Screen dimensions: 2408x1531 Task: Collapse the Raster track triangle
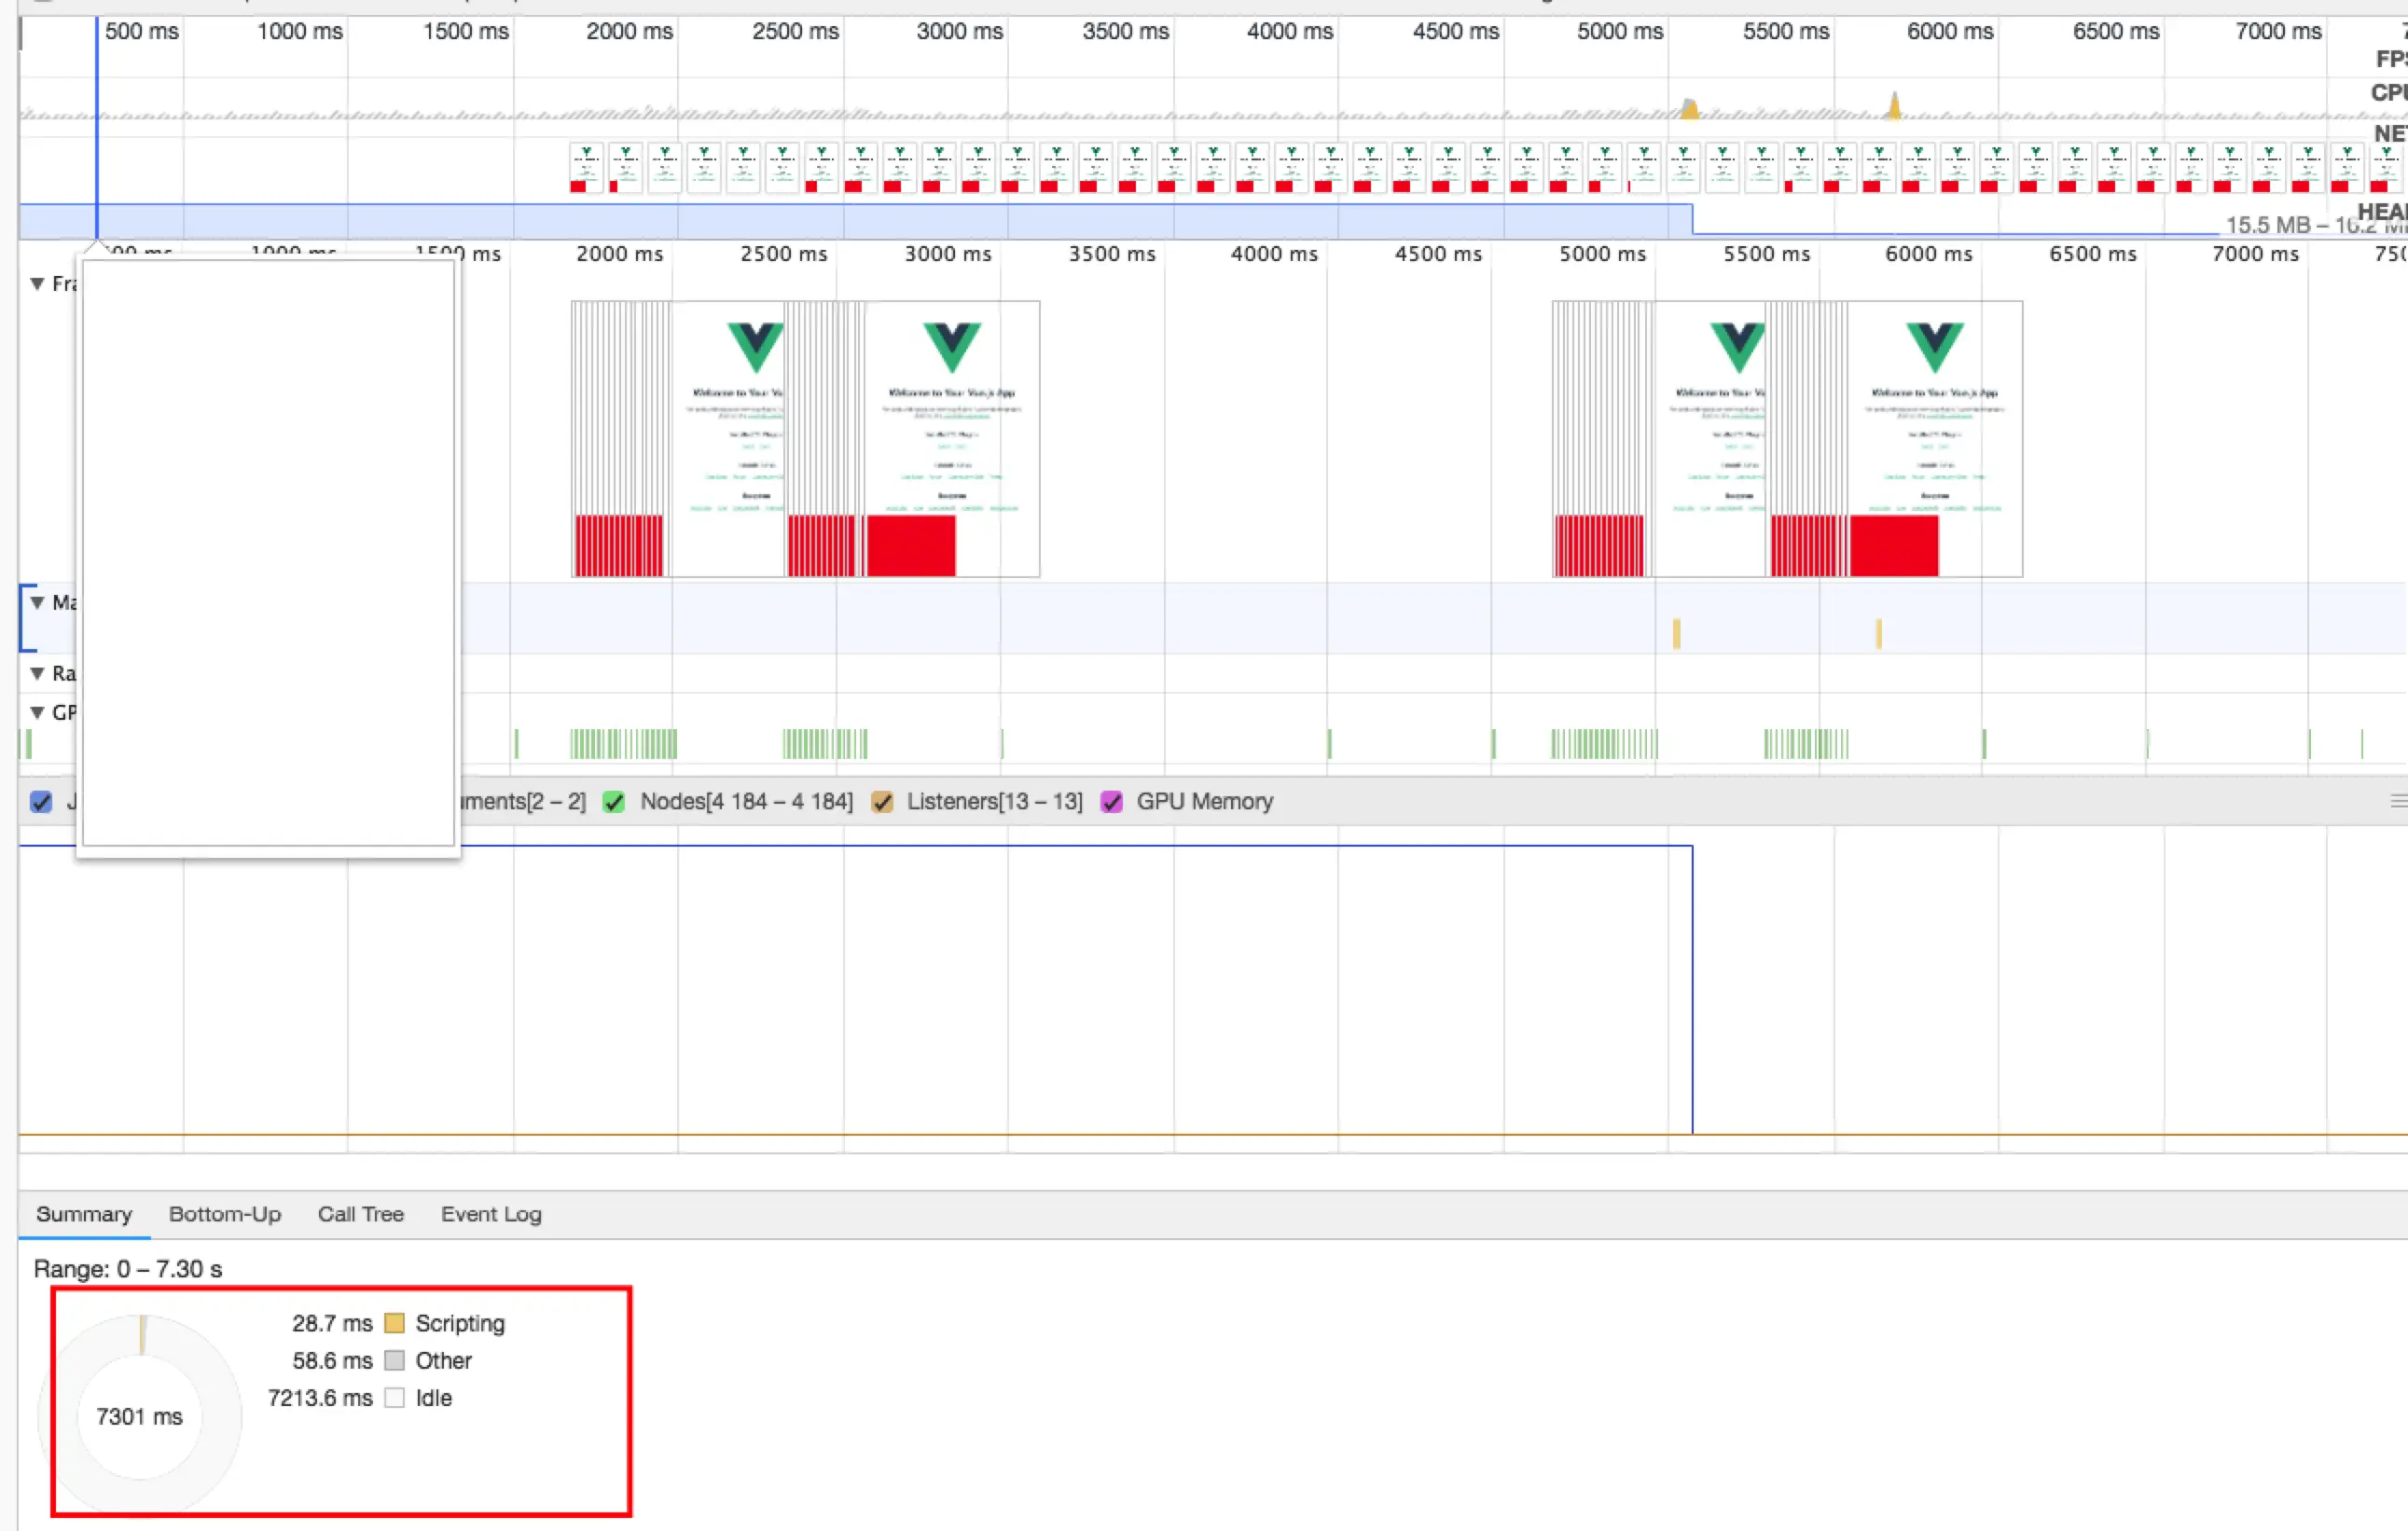37,673
